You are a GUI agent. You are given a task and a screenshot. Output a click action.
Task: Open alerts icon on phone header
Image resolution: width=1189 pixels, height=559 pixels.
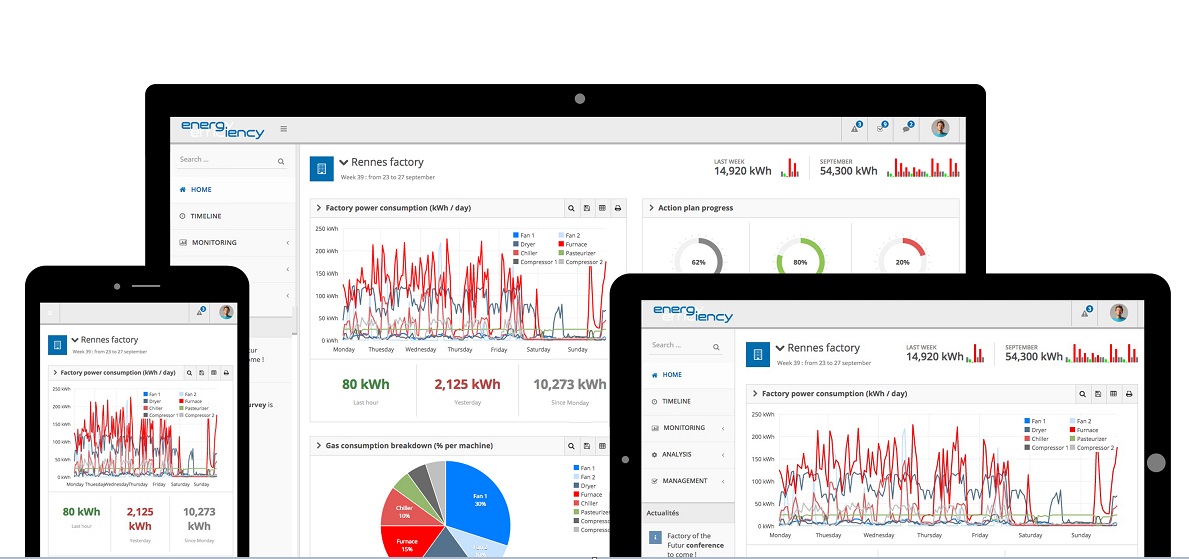201,312
